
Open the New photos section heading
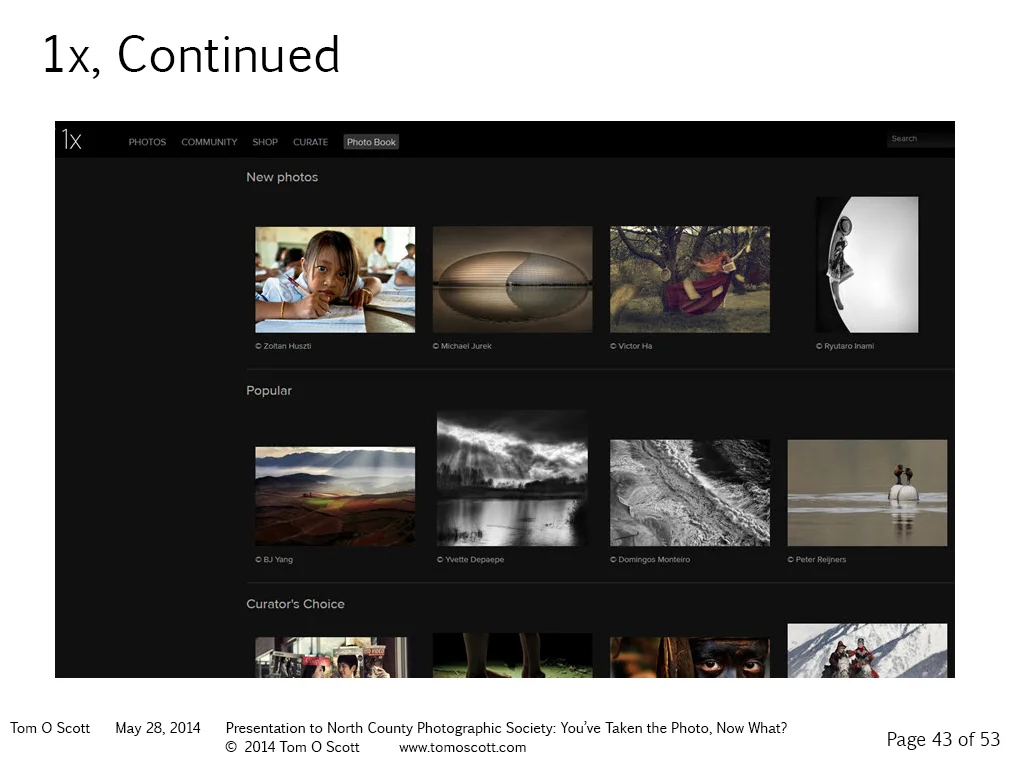click(282, 177)
